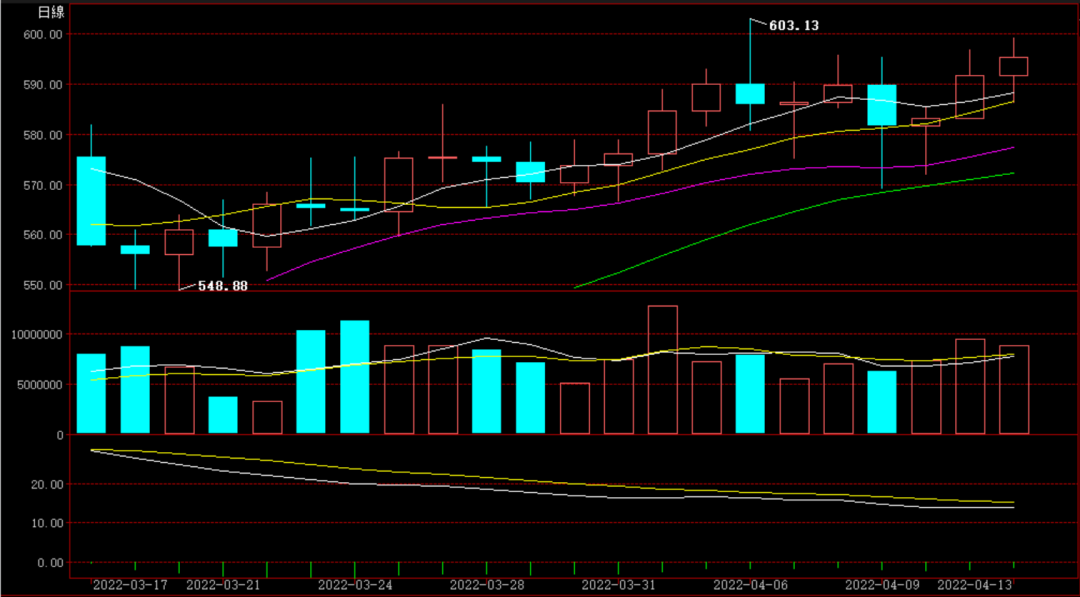Screen dimensions: 1080x597
Task: Click the cyan candlestick marked with 603.13 high
Action: [750, 94]
